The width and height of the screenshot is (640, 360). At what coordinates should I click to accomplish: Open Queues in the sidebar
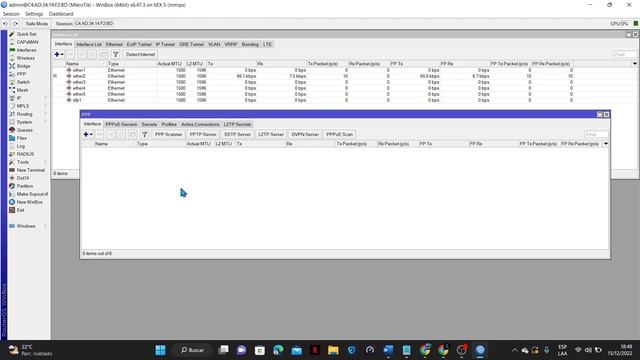[x=24, y=130]
